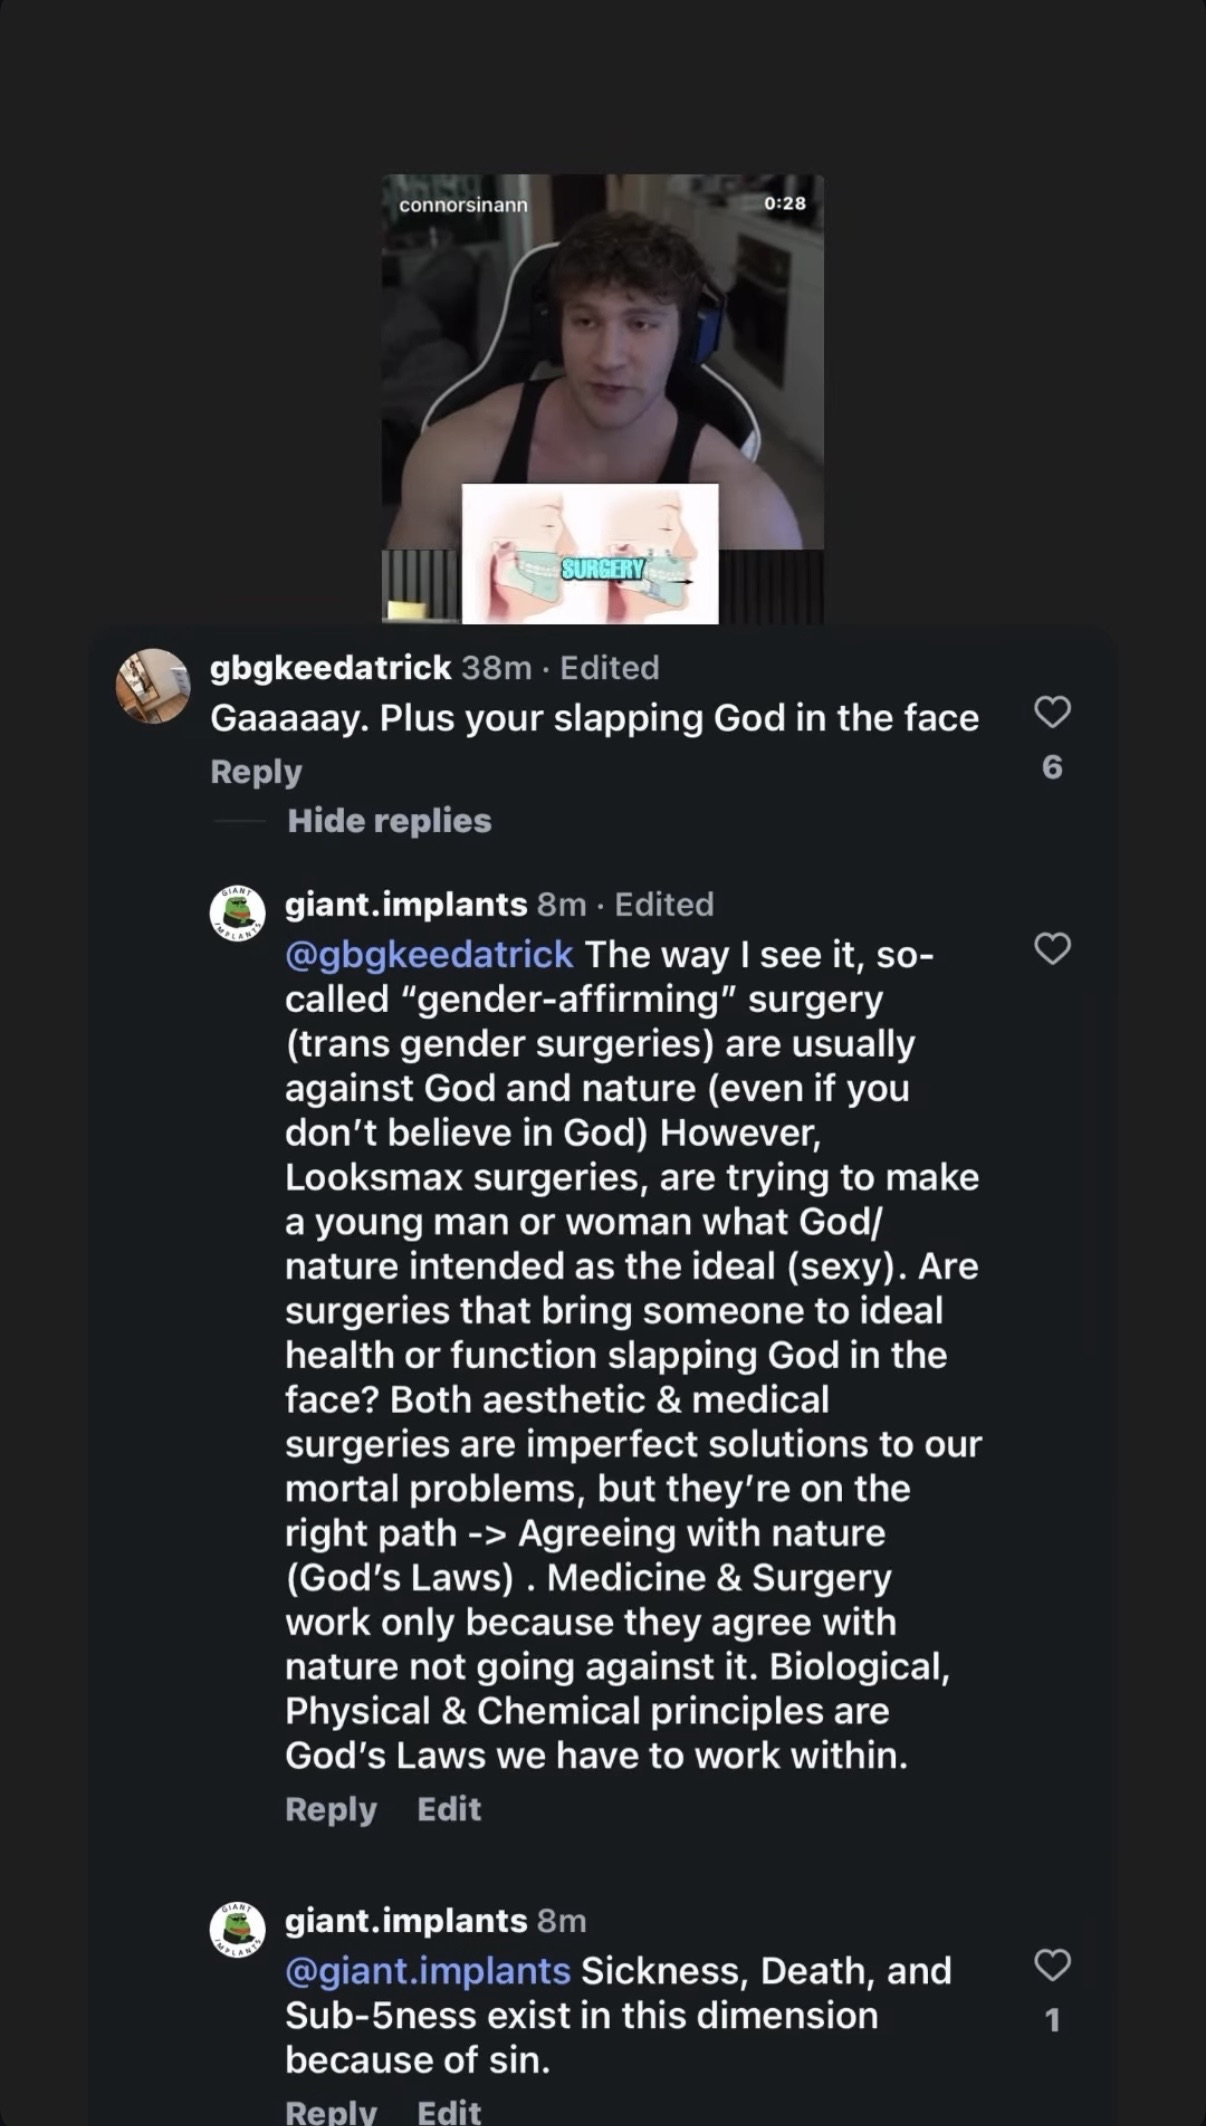This screenshot has width=1206, height=2126.
Task: Tap the frog avatar on the last reply
Action: click(x=237, y=1929)
